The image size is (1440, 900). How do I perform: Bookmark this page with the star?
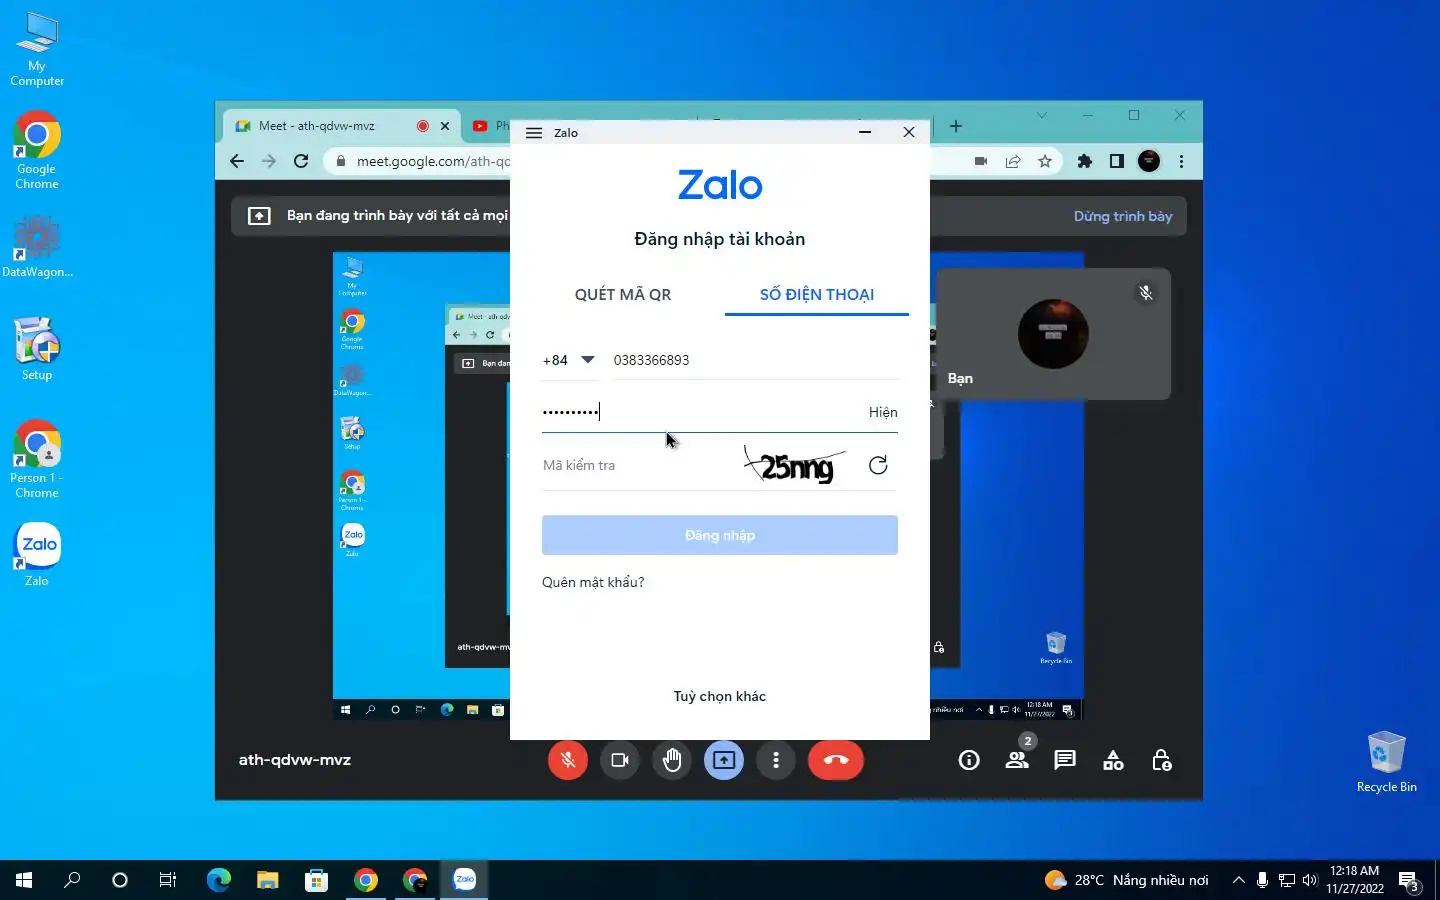click(x=1045, y=161)
